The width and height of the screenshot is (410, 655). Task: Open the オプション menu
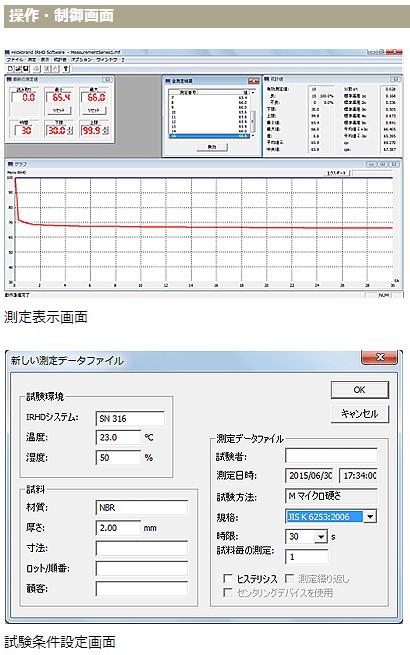[x=81, y=60]
